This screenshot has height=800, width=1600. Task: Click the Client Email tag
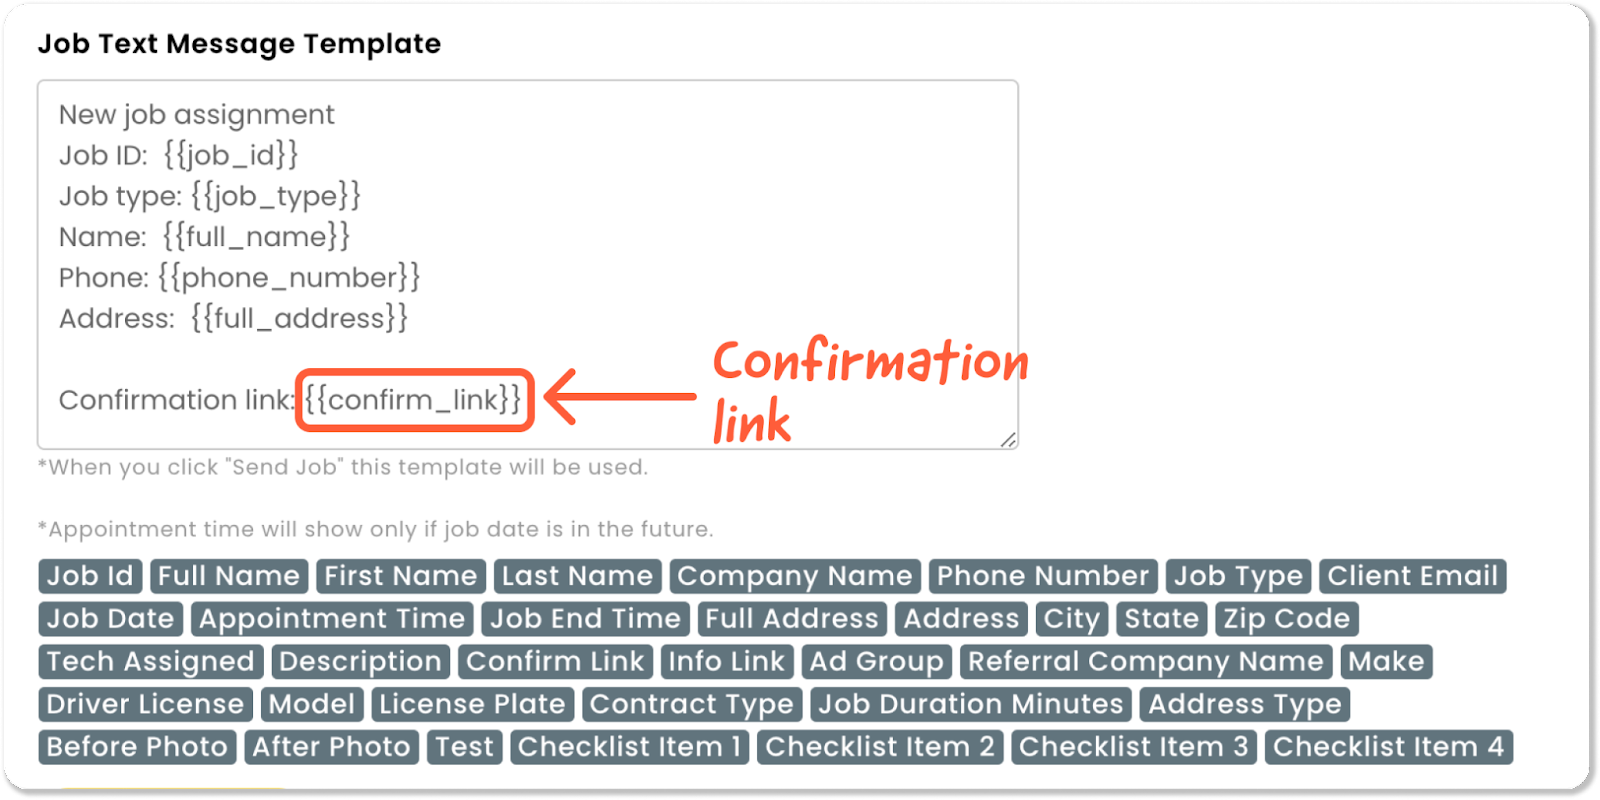tap(1413, 576)
